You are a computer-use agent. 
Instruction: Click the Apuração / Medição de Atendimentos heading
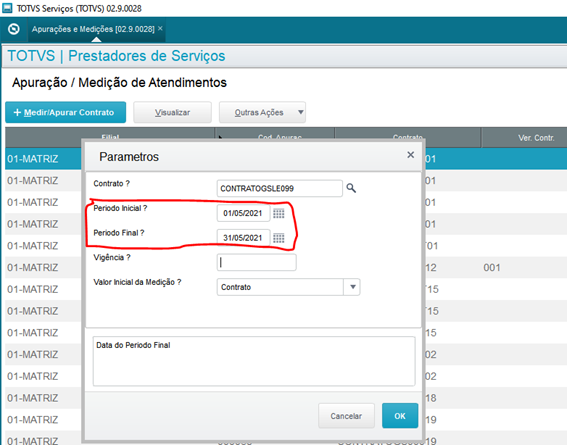pyautogui.click(x=119, y=82)
